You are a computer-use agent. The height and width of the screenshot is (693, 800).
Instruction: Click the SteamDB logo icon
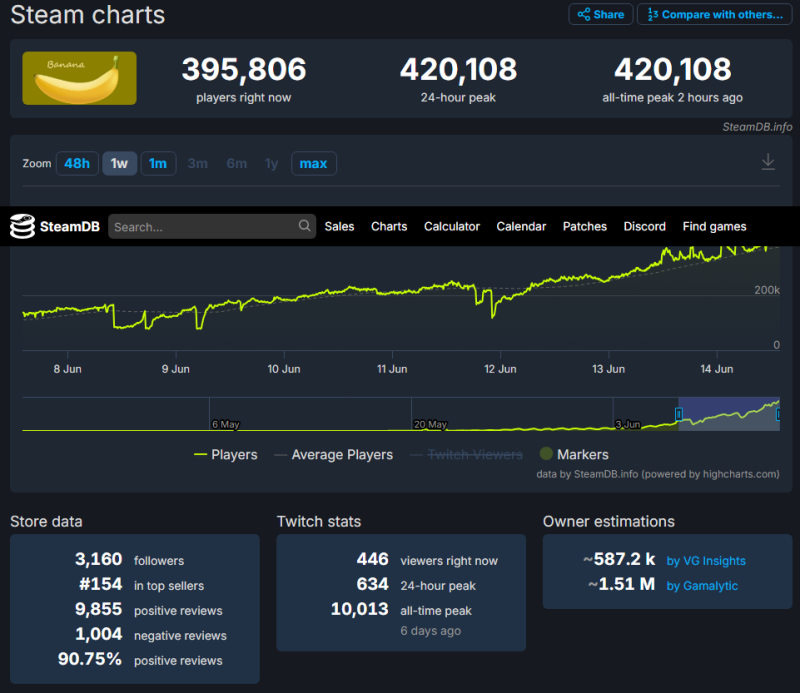click(x=22, y=226)
